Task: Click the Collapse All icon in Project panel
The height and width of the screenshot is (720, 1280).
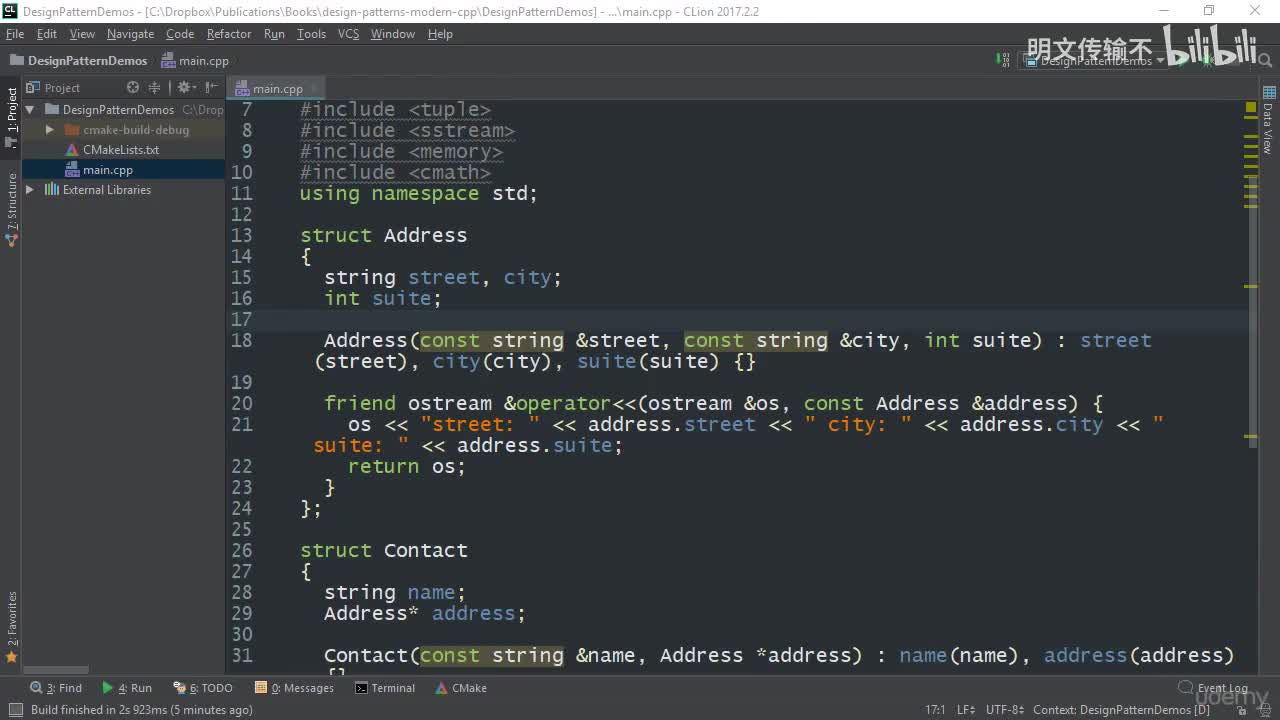Action: tap(154, 88)
